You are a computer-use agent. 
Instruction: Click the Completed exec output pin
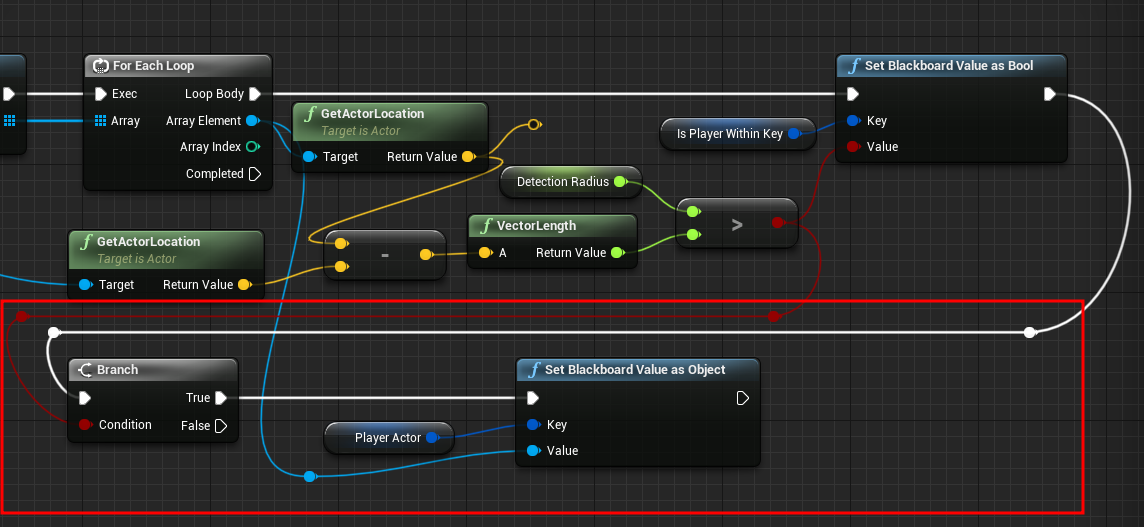pos(255,174)
